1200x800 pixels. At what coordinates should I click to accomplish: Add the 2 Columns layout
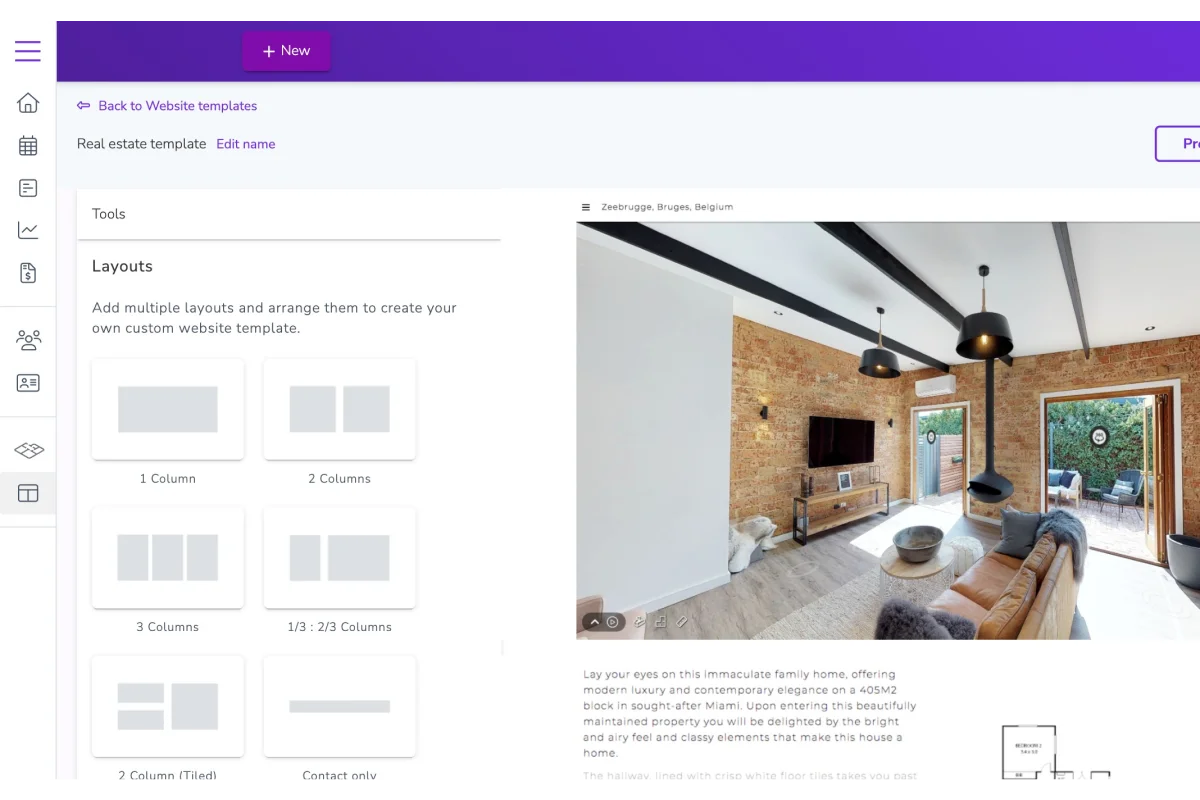point(340,409)
